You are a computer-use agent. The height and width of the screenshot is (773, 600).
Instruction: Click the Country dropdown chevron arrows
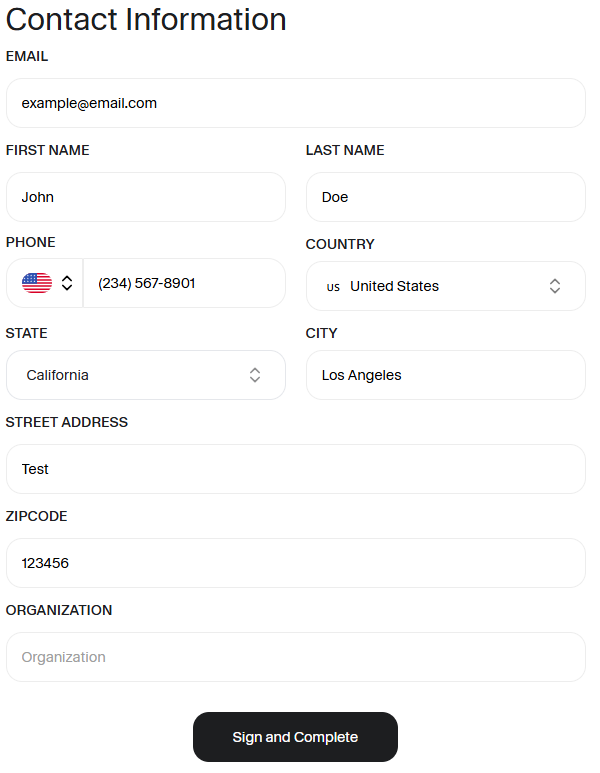point(555,286)
